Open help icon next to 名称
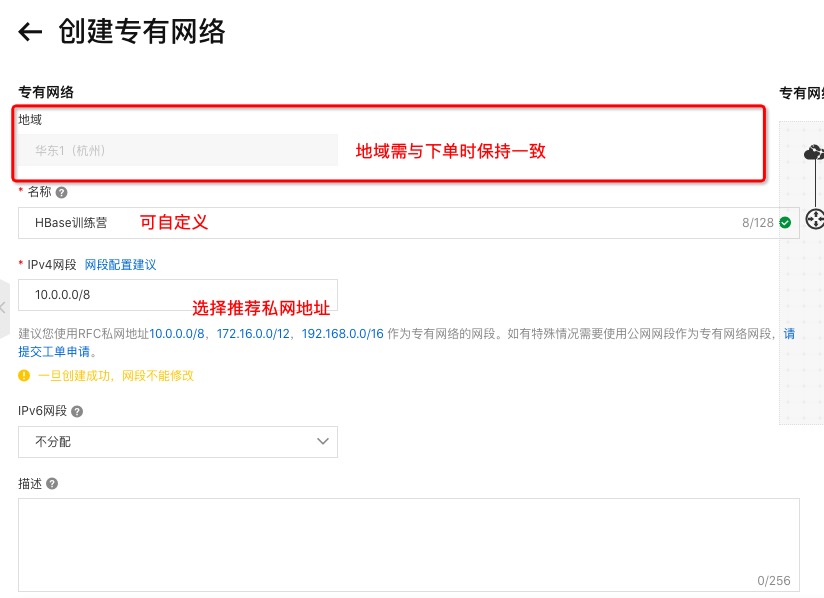 tap(61, 192)
